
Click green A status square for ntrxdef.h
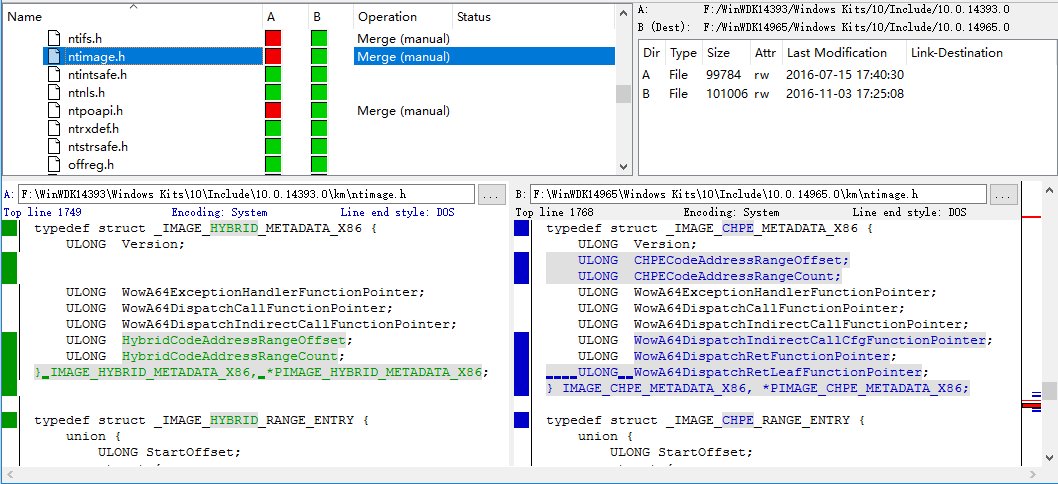click(273, 128)
